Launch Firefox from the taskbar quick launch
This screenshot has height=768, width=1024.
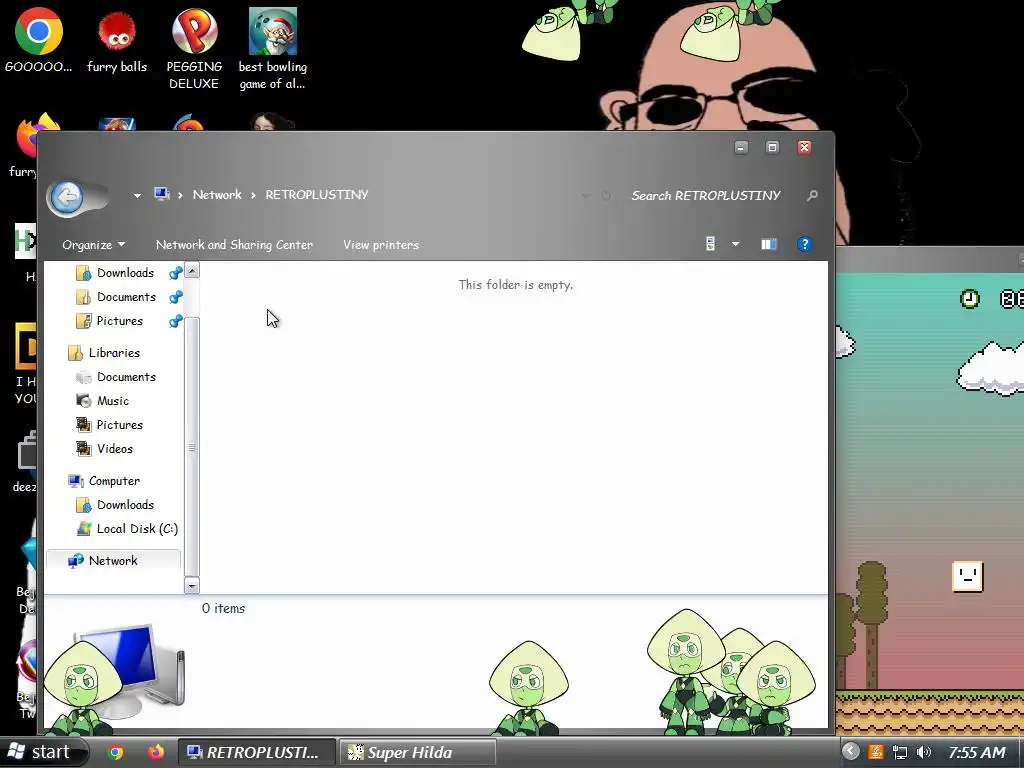click(x=155, y=752)
